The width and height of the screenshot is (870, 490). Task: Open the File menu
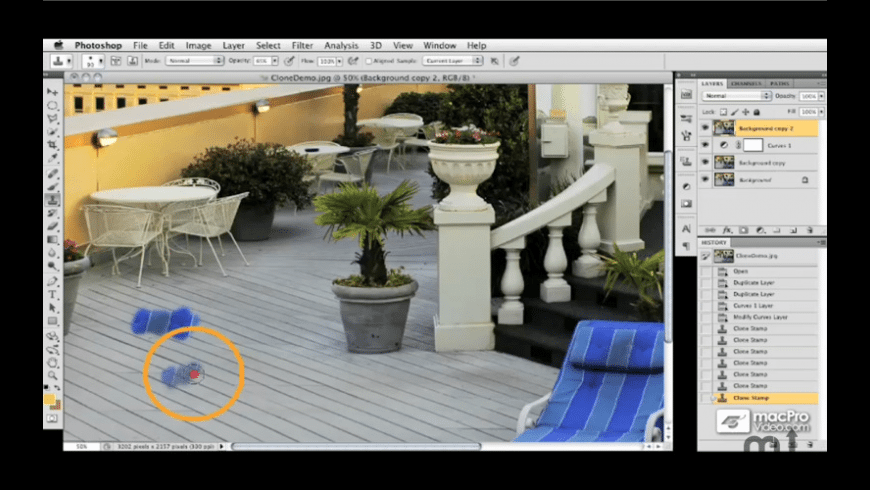(x=140, y=46)
